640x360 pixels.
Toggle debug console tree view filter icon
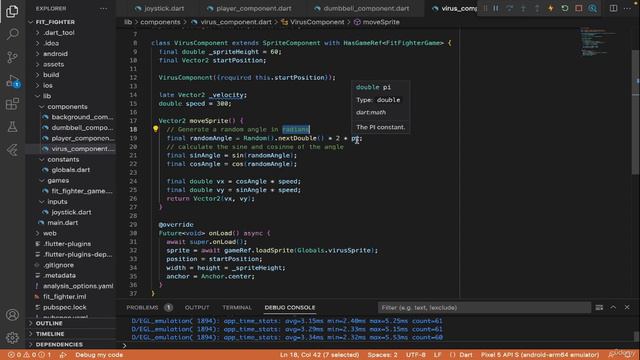point(599,307)
